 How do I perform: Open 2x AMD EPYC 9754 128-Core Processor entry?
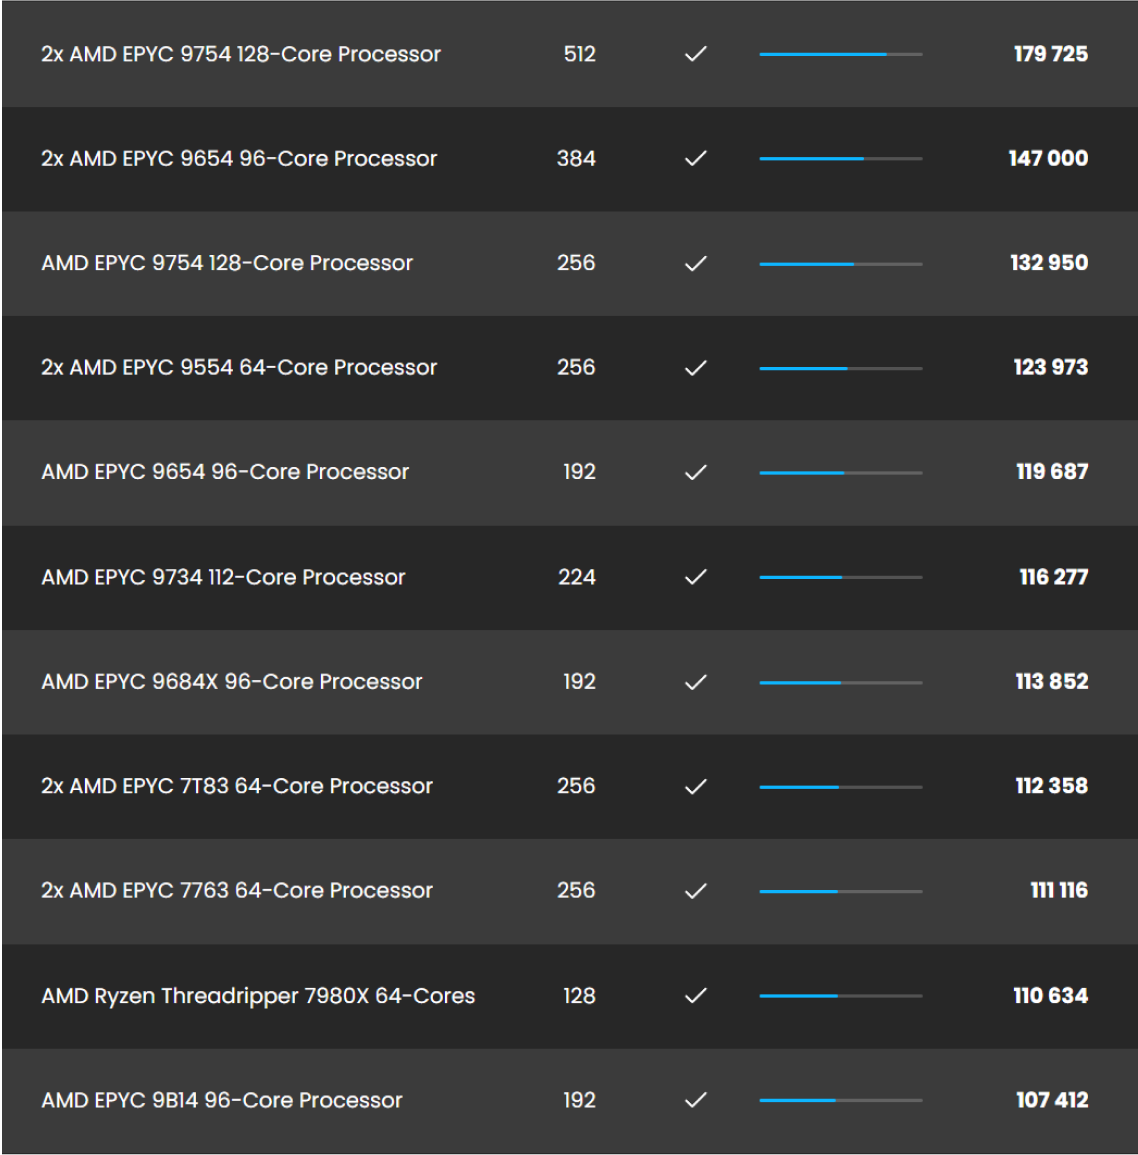click(241, 54)
